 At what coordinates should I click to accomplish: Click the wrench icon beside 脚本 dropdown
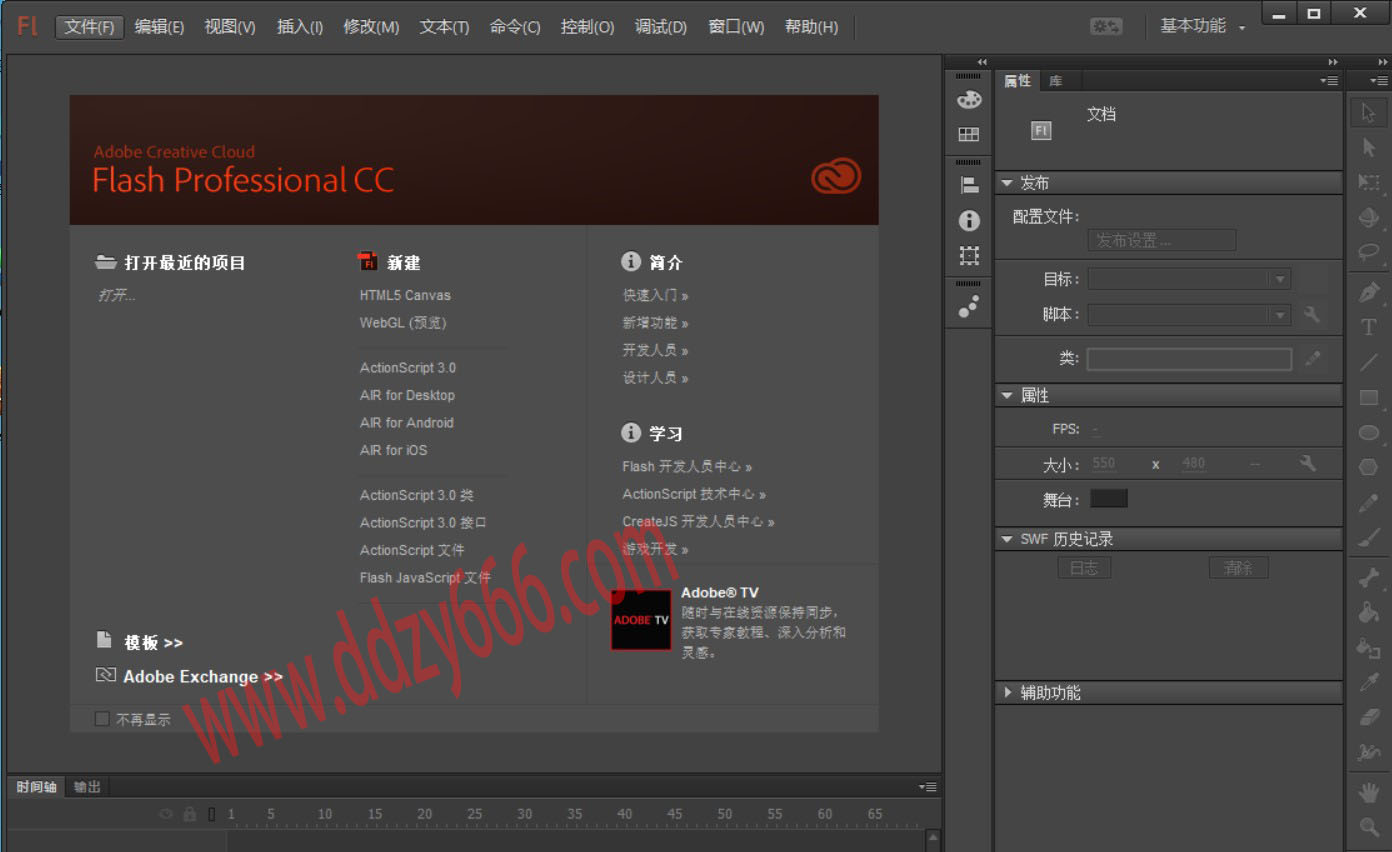[x=1312, y=314]
